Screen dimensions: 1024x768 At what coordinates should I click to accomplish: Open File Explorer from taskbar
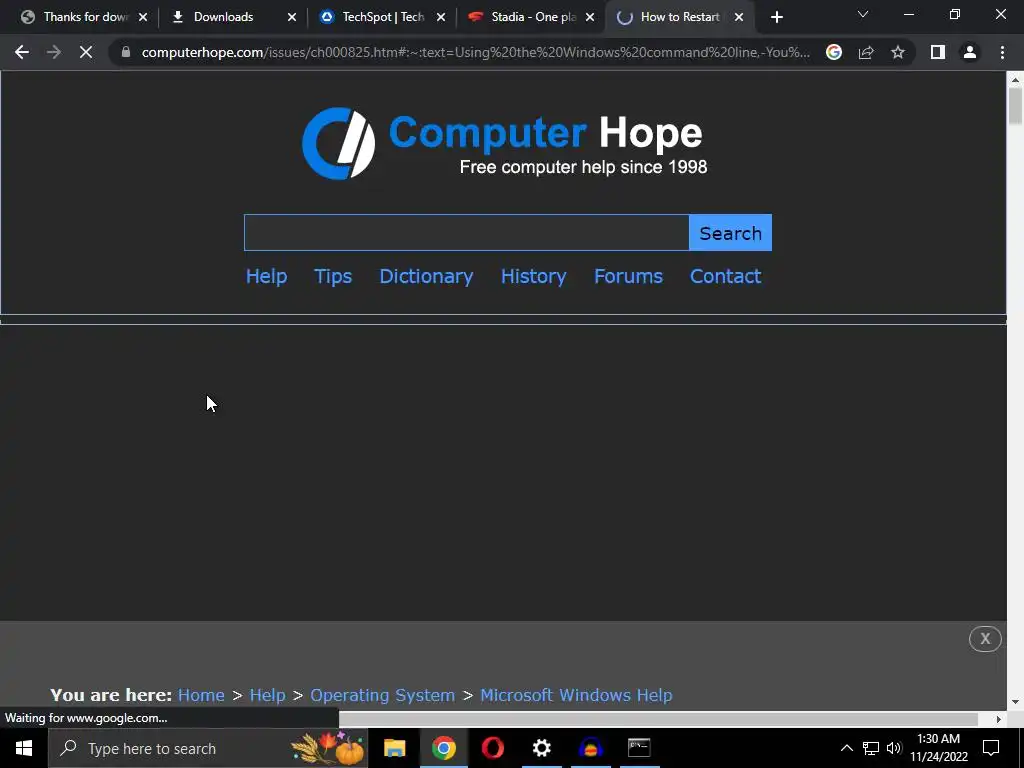click(x=394, y=748)
